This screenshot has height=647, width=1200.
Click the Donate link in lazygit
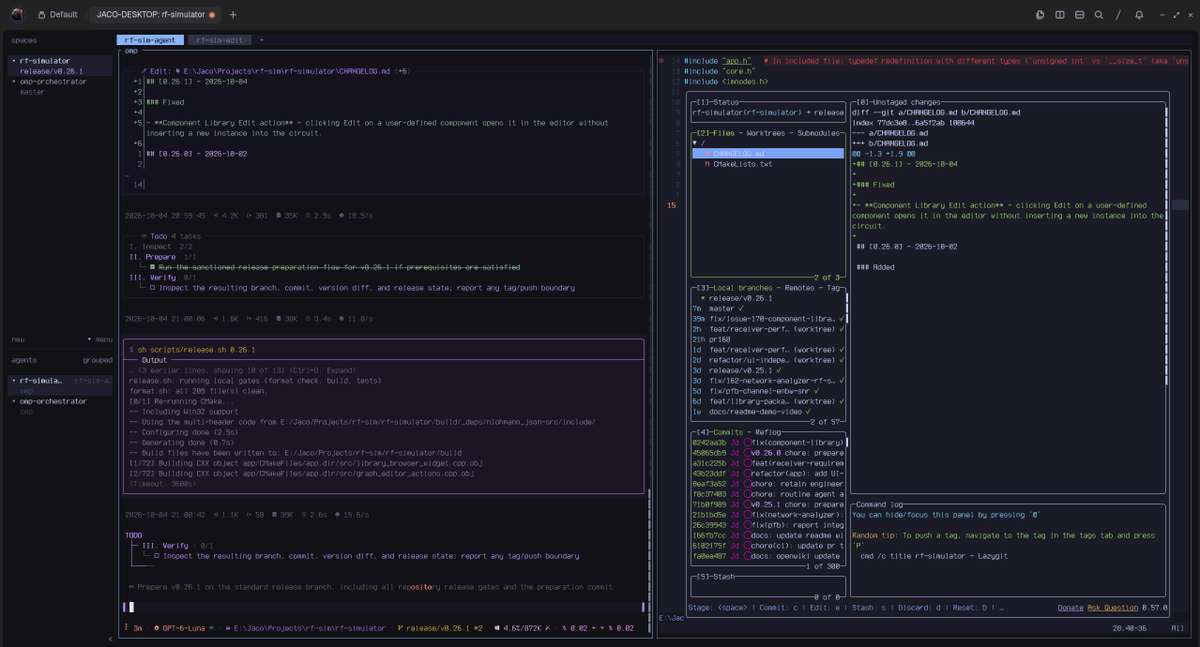click(x=1070, y=607)
